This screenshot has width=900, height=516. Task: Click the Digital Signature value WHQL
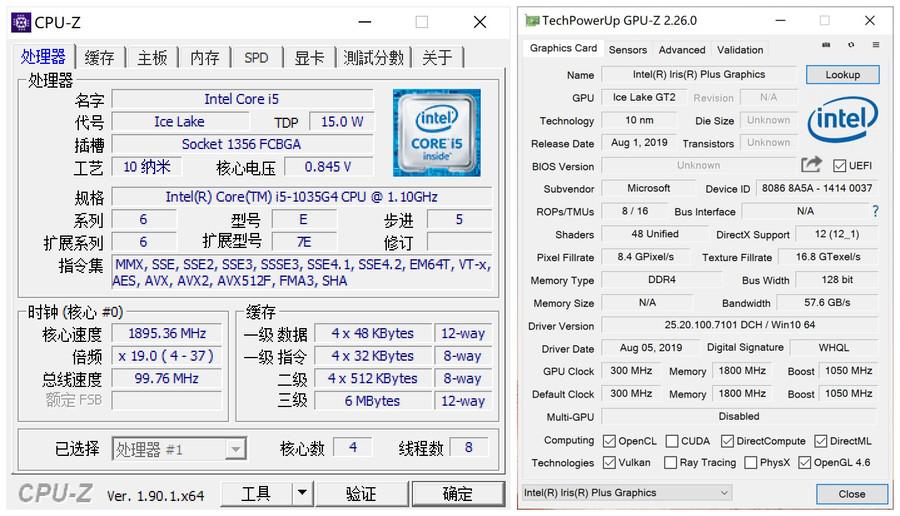pyautogui.click(x=834, y=348)
